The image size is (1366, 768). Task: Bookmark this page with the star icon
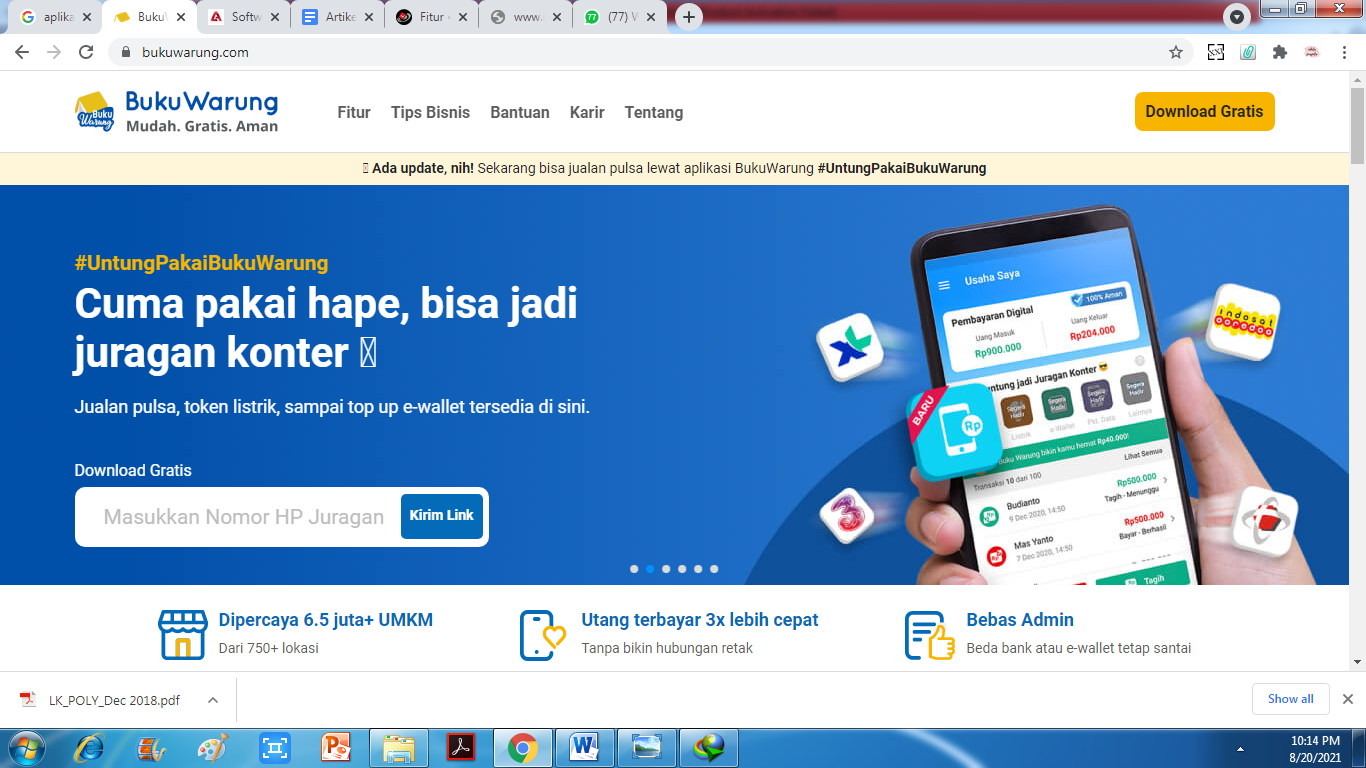click(x=1176, y=52)
